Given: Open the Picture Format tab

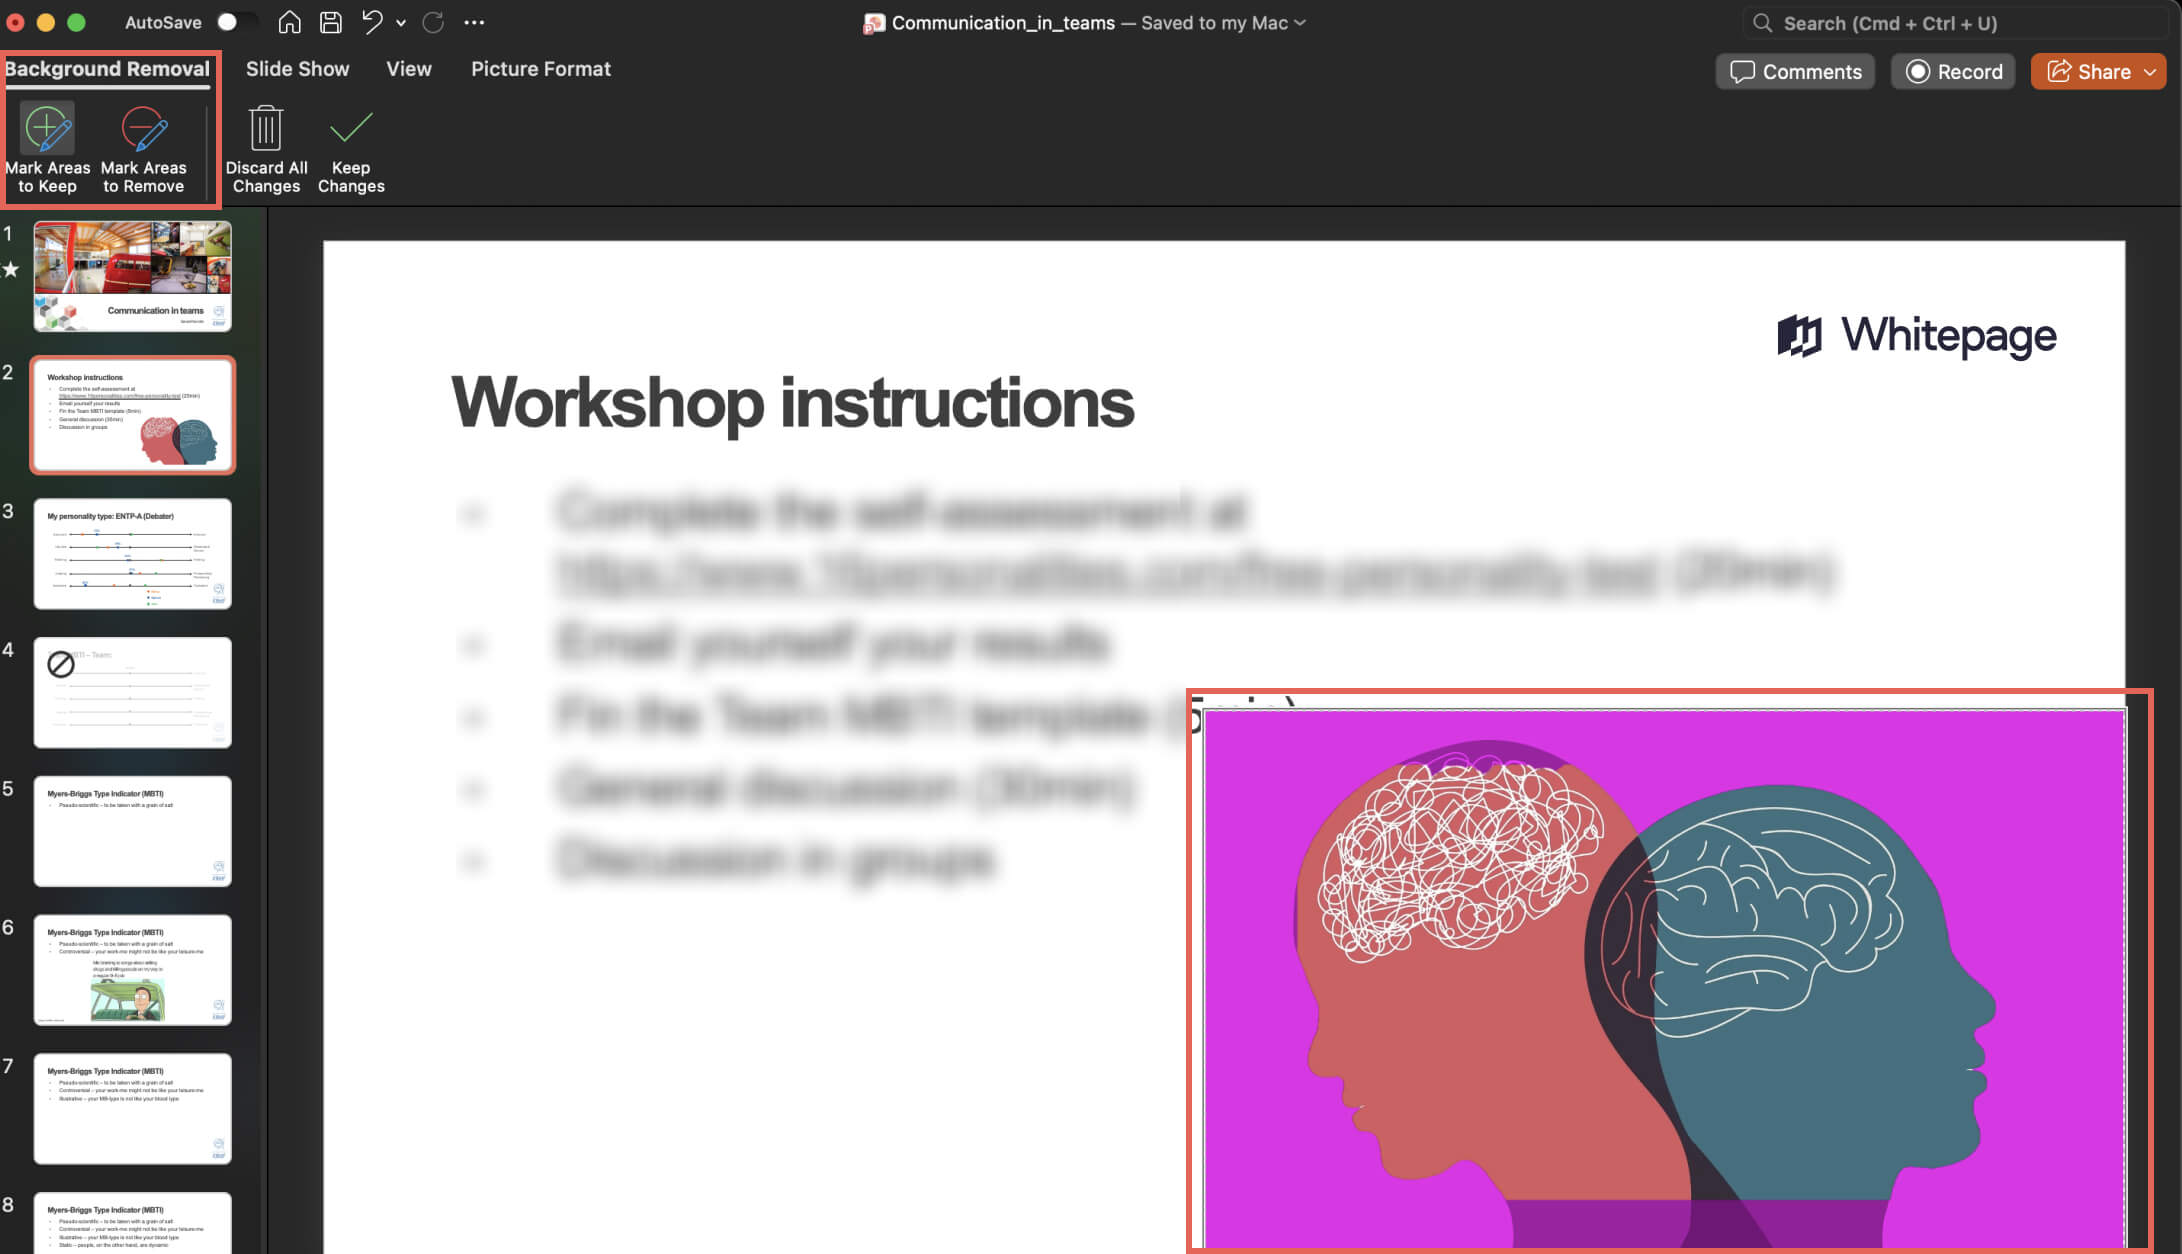Looking at the screenshot, I should click(x=541, y=68).
